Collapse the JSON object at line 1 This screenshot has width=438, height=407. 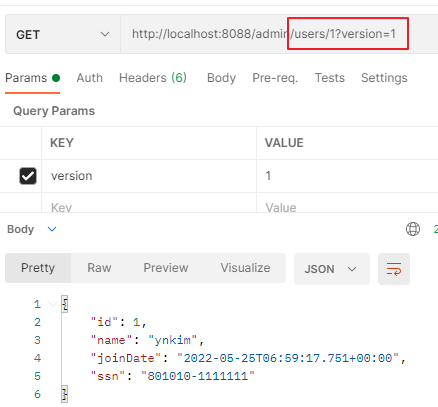tap(52, 304)
